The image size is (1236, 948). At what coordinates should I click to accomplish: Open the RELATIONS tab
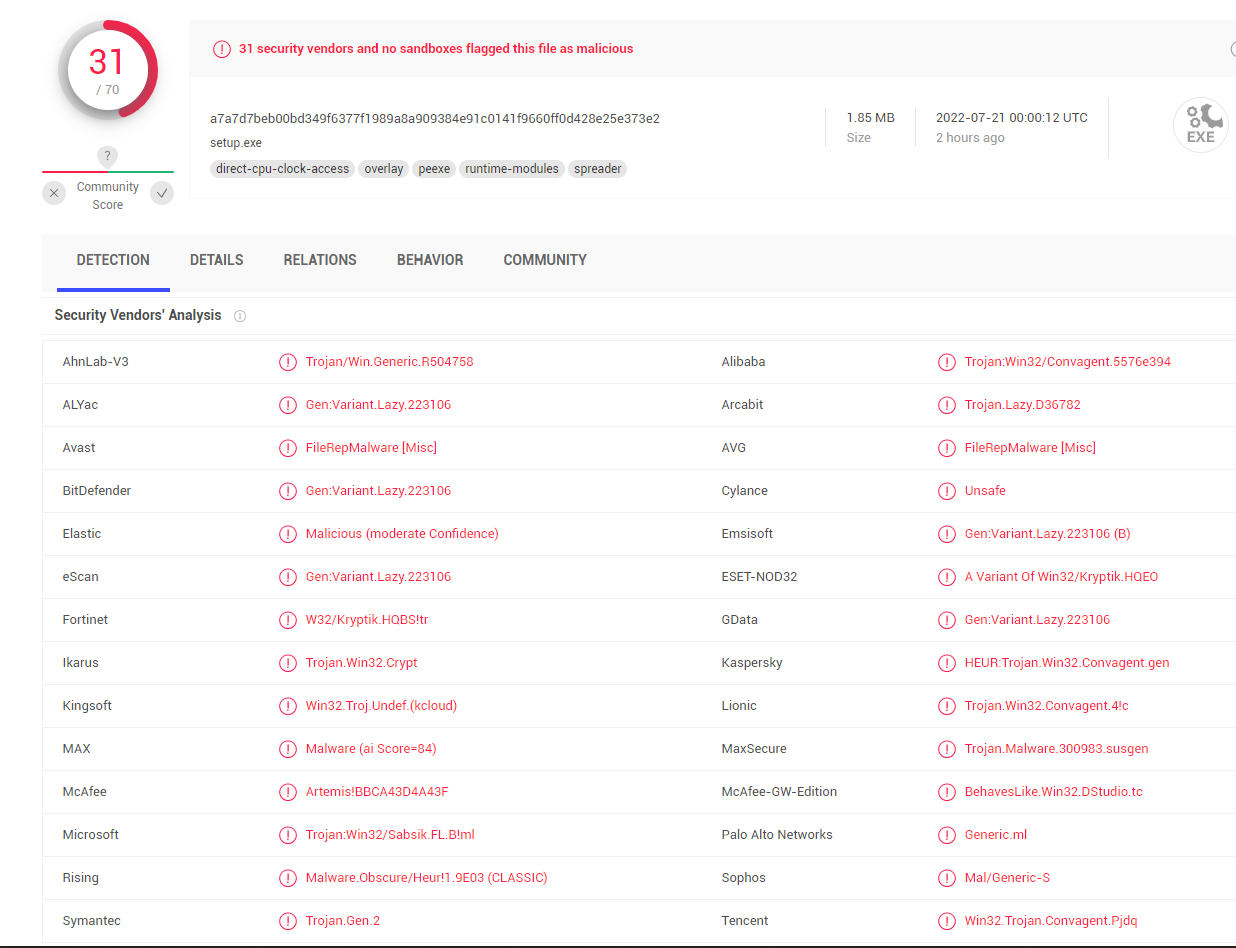point(320,260)
